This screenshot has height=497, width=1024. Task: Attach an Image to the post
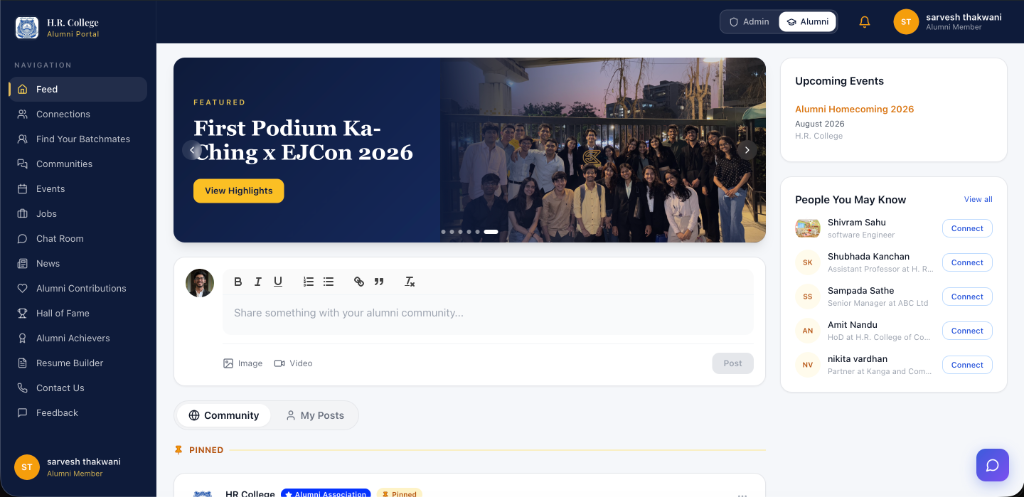point(243,363)
